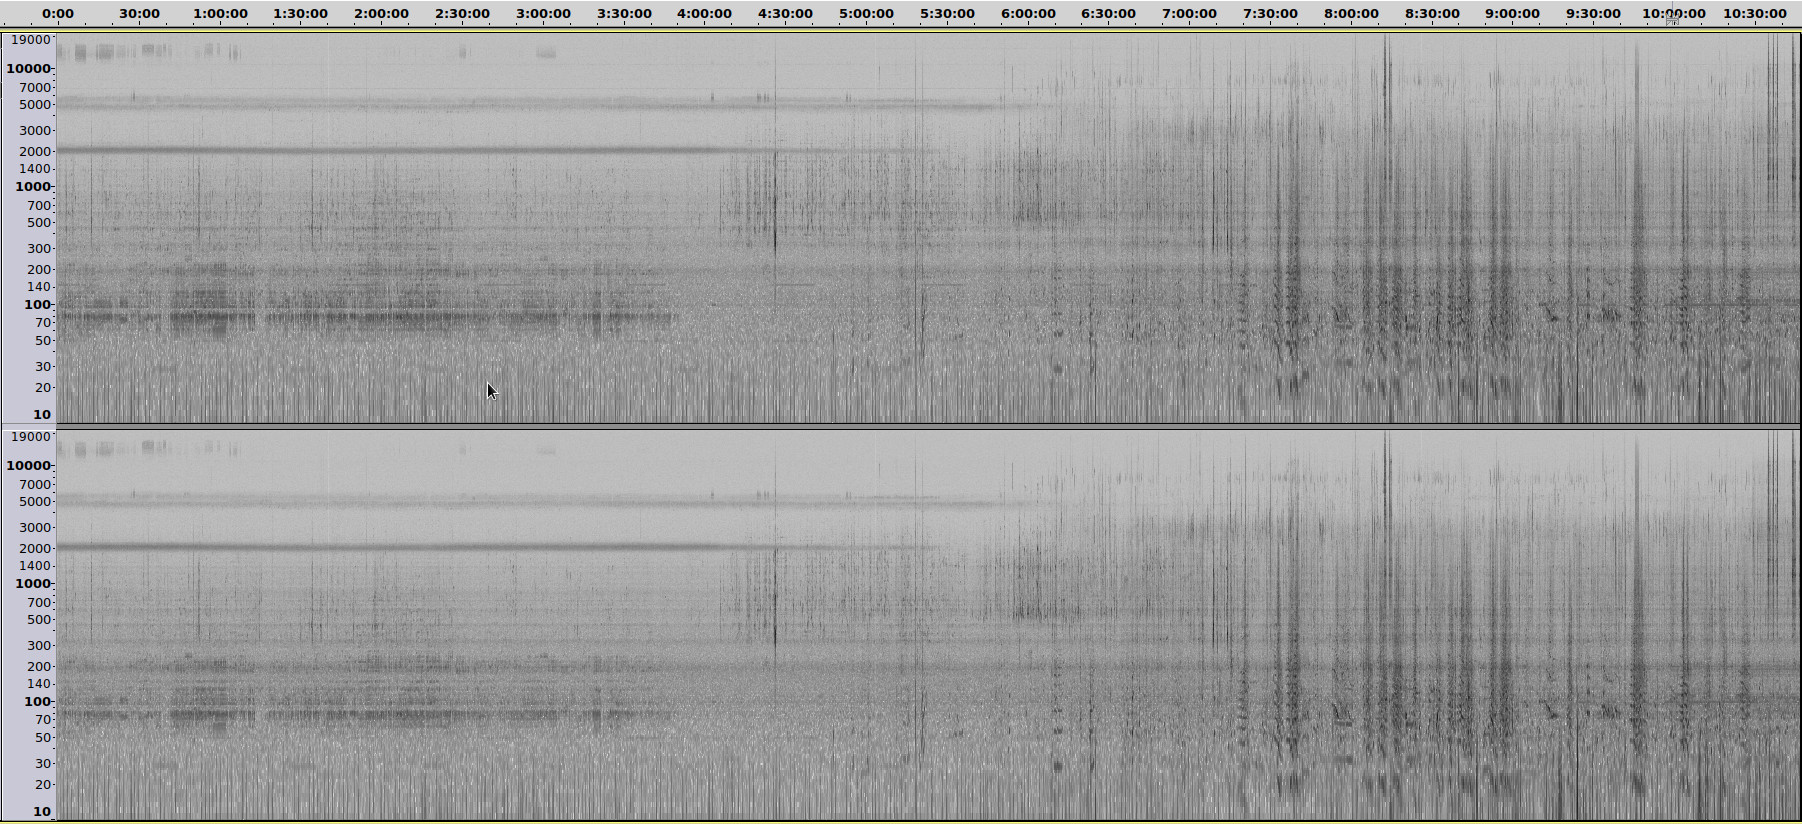
Task: Click 19000 on the bottom channel frequency scale
Action: pyautogui.click(x=30, y=436)
